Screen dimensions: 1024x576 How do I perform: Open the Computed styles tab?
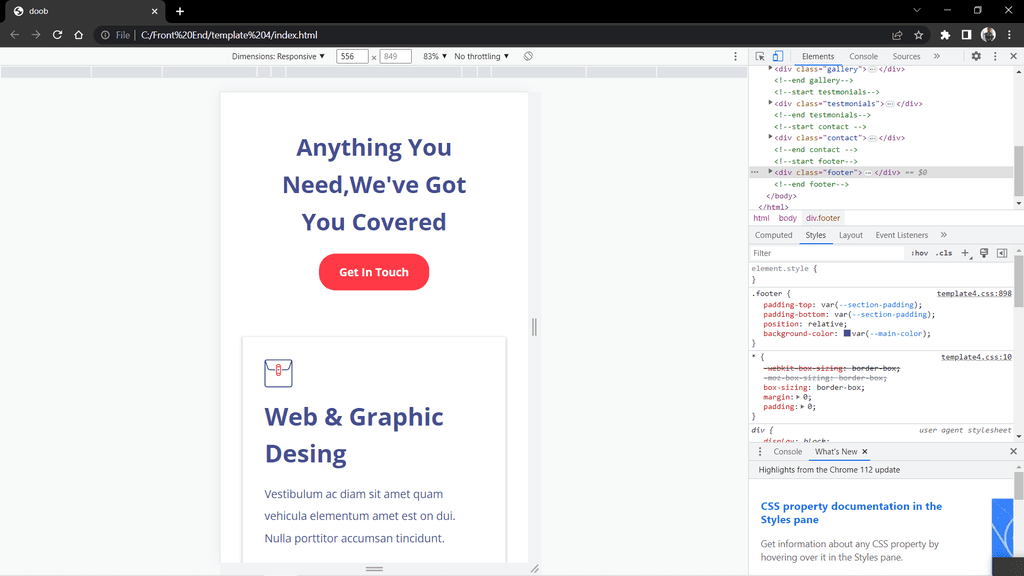[x=773, y=235]
